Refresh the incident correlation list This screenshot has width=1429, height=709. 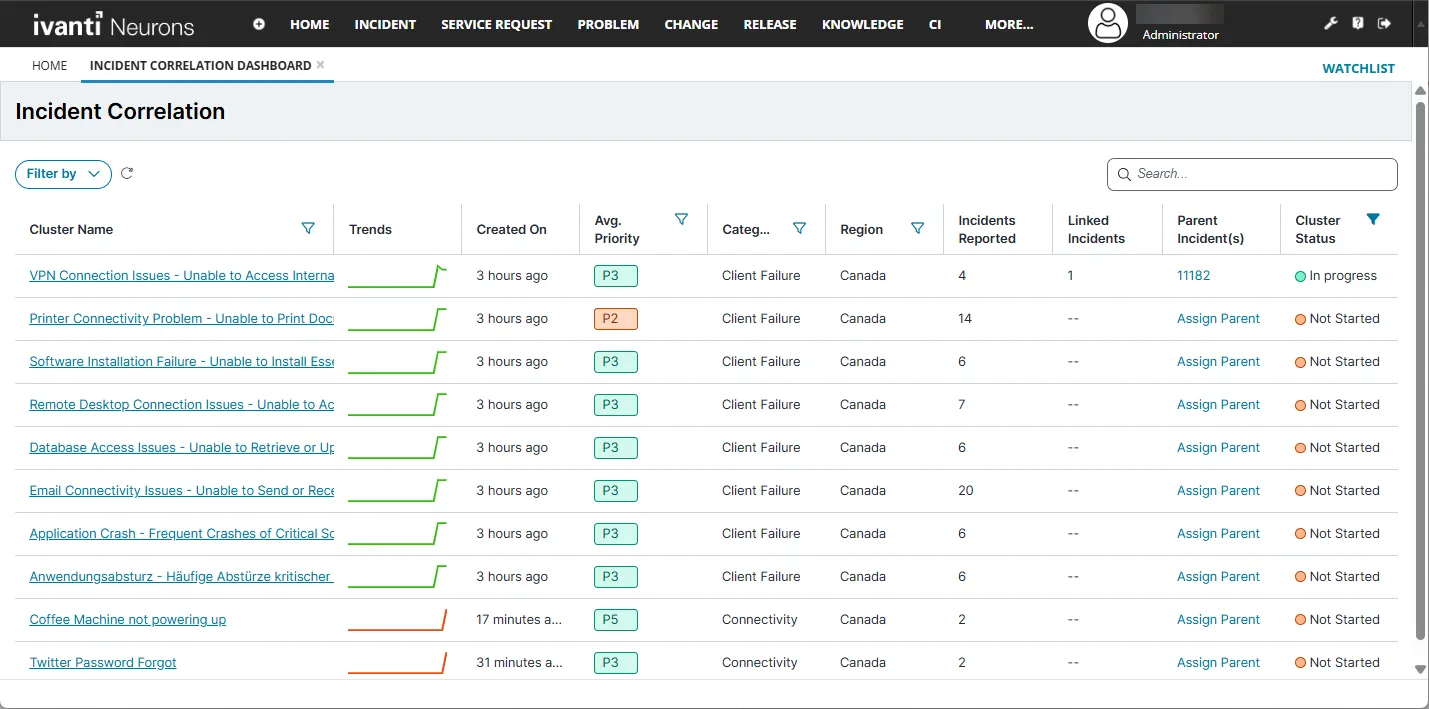(127, 174)
